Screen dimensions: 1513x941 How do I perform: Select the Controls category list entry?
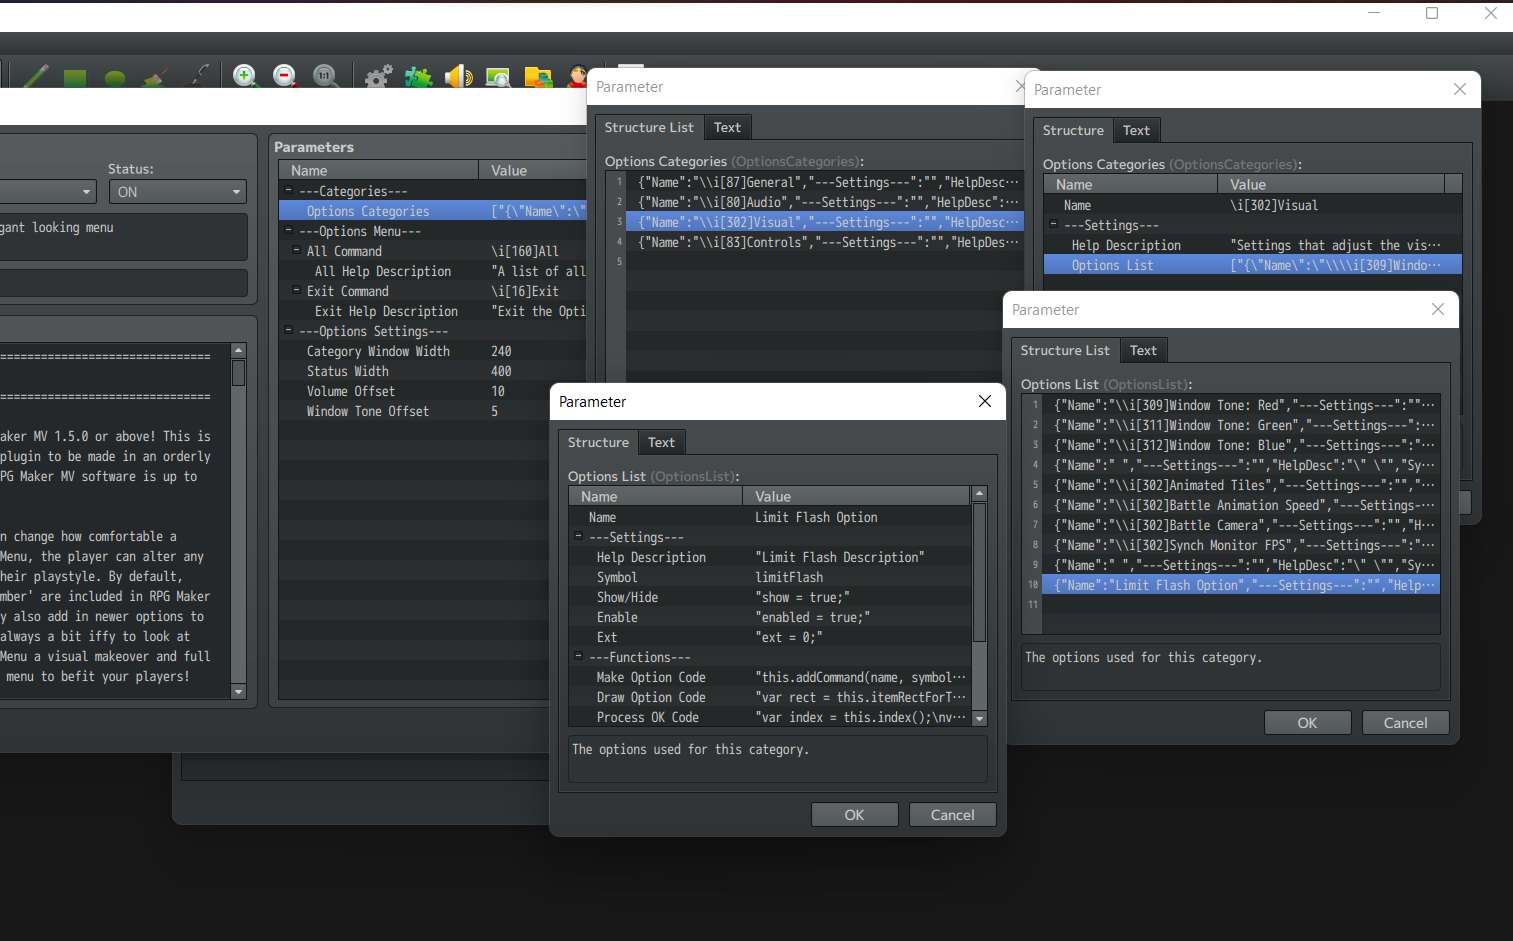pyautogui.click(x=825, y=242)
